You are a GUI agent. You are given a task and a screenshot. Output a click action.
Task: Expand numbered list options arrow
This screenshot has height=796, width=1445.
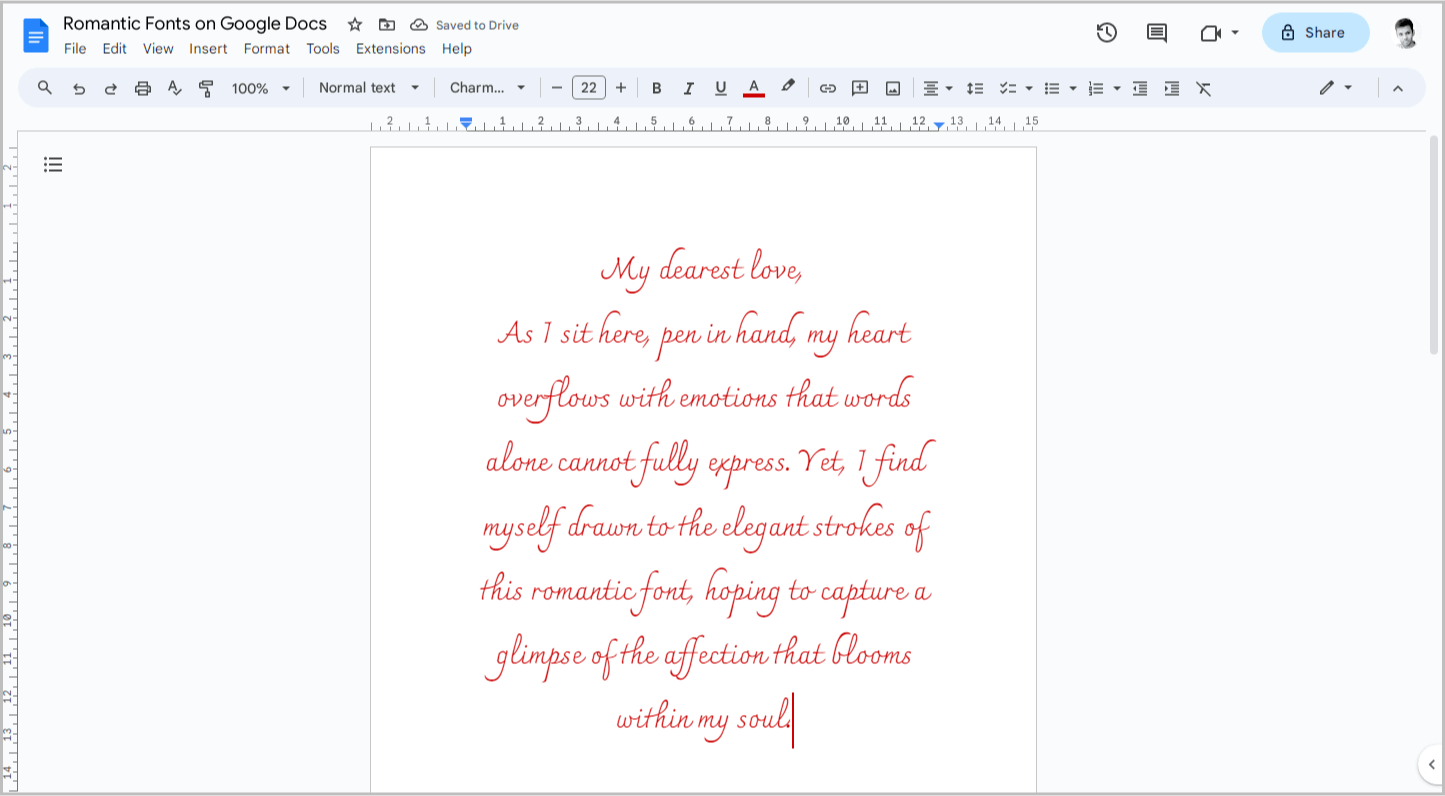pyautogui.click(x=1117, y=88)
